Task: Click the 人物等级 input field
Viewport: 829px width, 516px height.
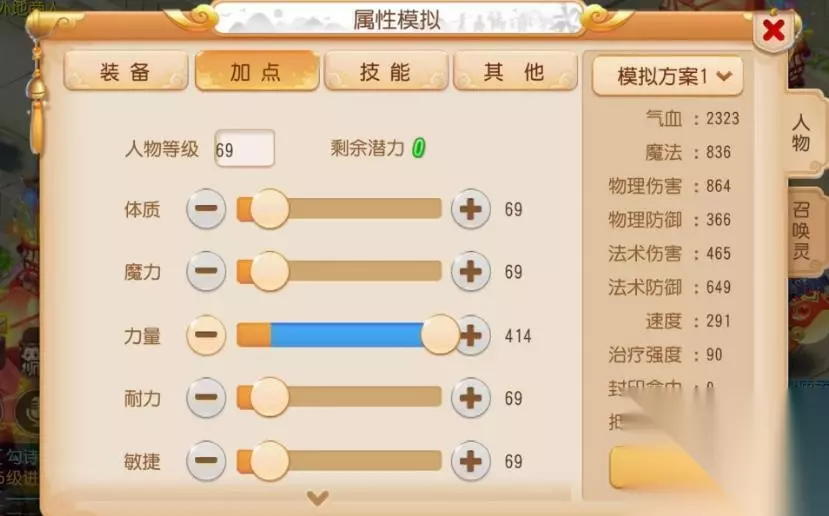Action: (x=244, y=149)
